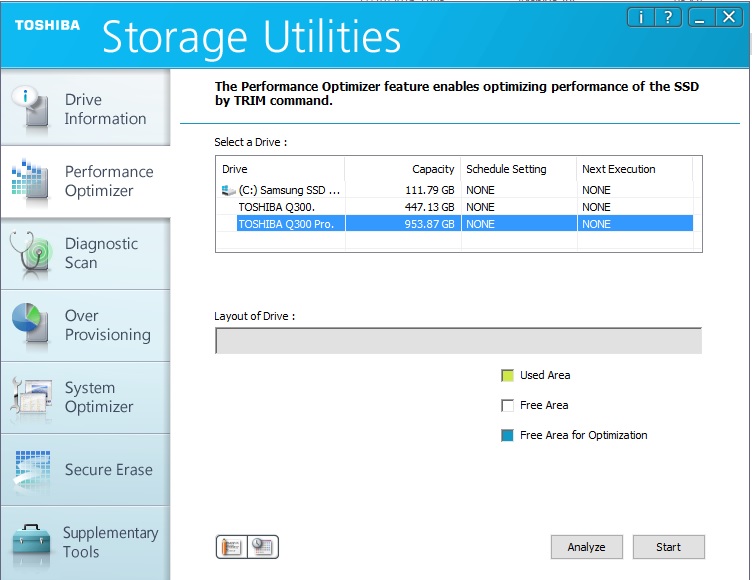Click the white Free Area legend swatch
This screenshot has height=580, width=752.
[507, 405]
